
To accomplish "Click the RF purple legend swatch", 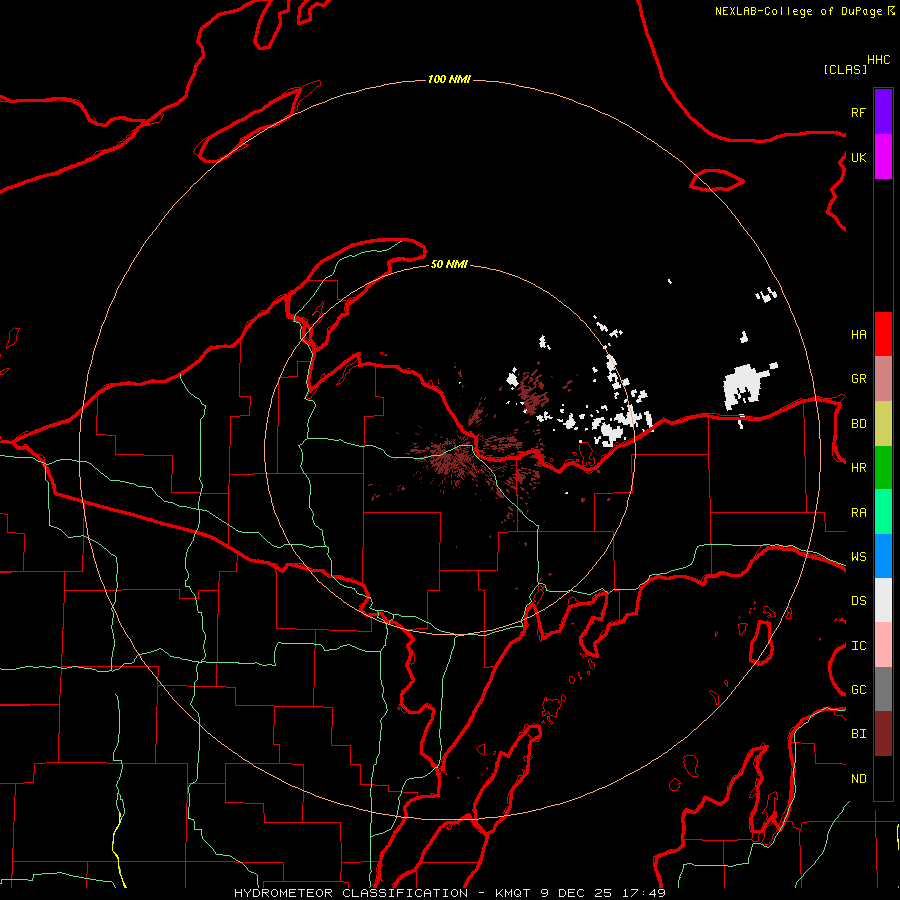I will click(883, 112).
